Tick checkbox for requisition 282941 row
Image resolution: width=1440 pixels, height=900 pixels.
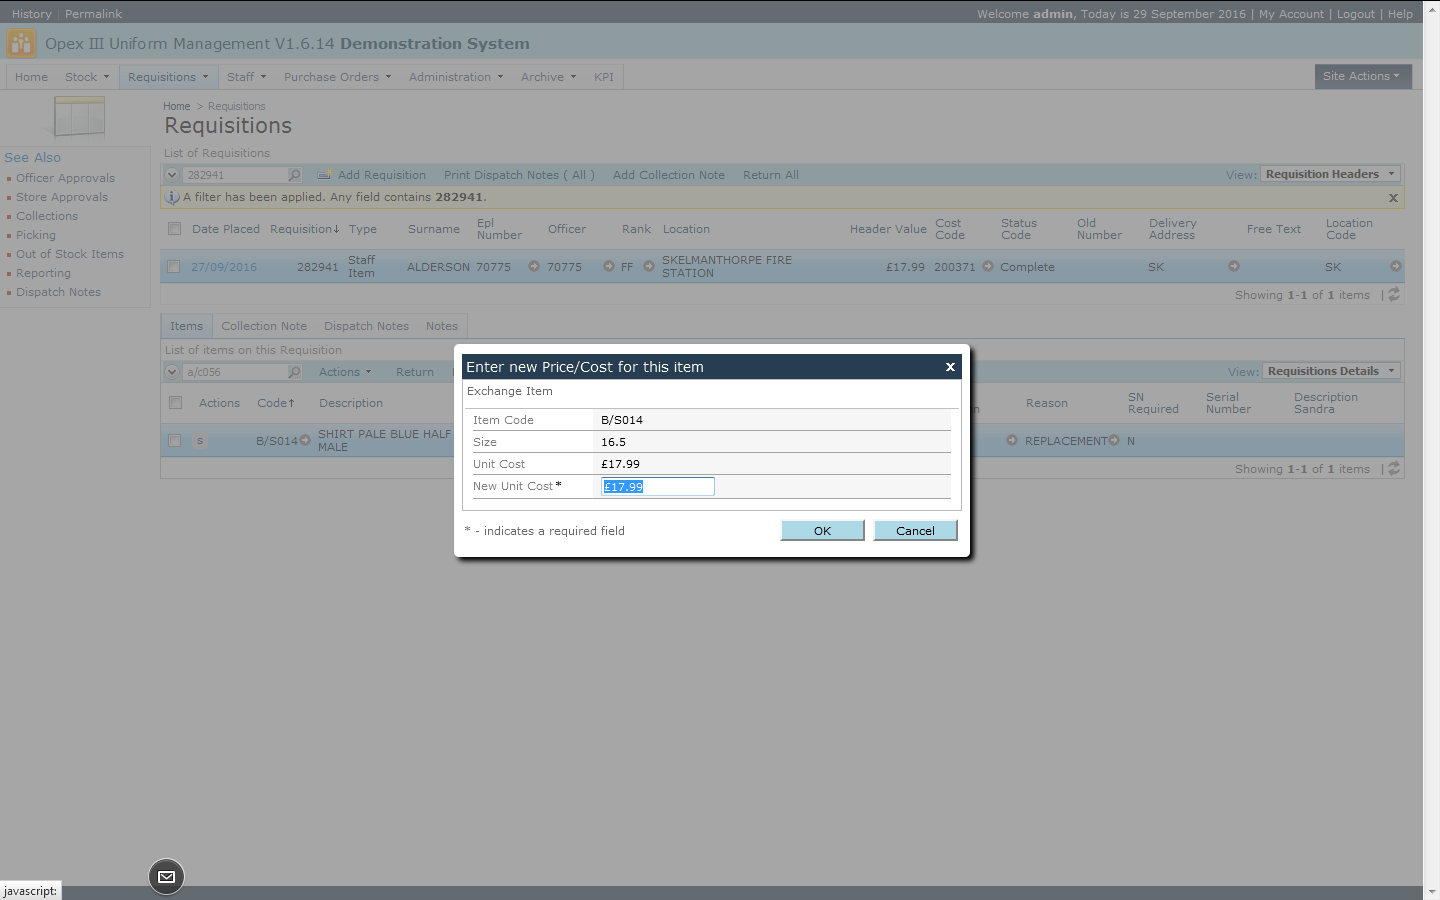pos(174,267)
